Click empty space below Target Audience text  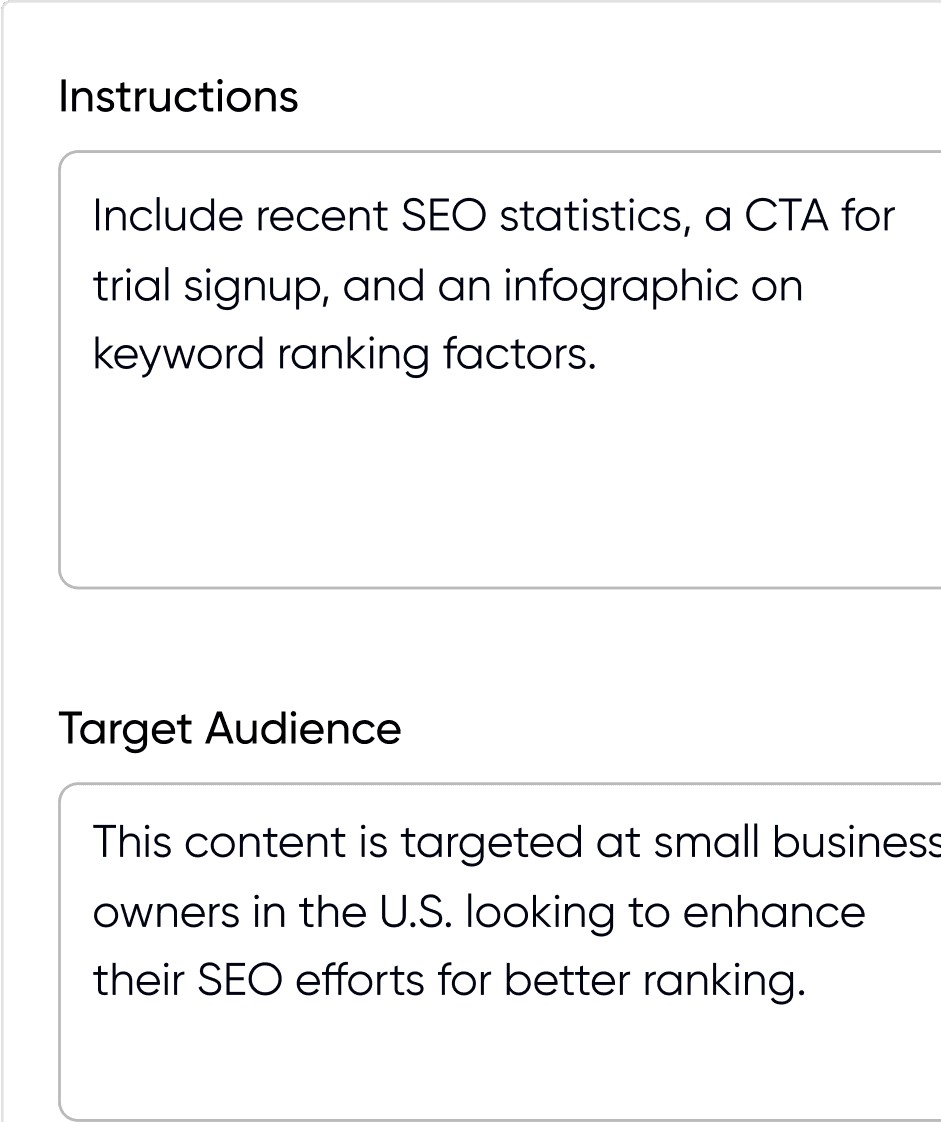click(x=500, y=1070)
